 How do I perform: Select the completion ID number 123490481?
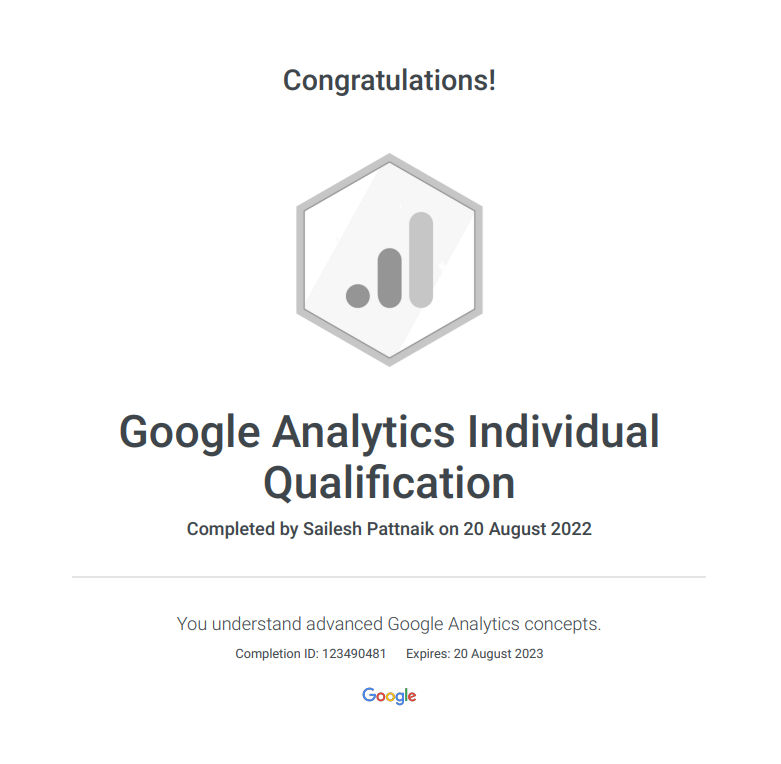(x=353, y=654)
